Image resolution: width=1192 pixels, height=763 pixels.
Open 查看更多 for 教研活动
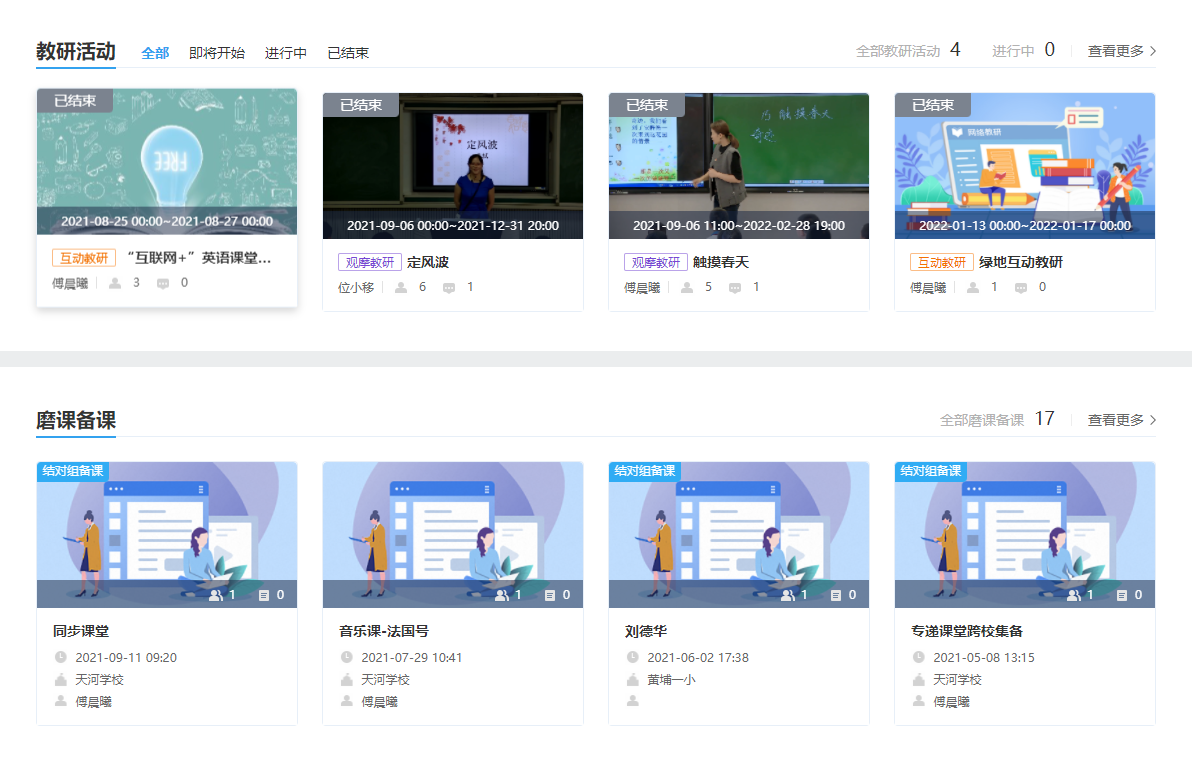click(1115, 51)
